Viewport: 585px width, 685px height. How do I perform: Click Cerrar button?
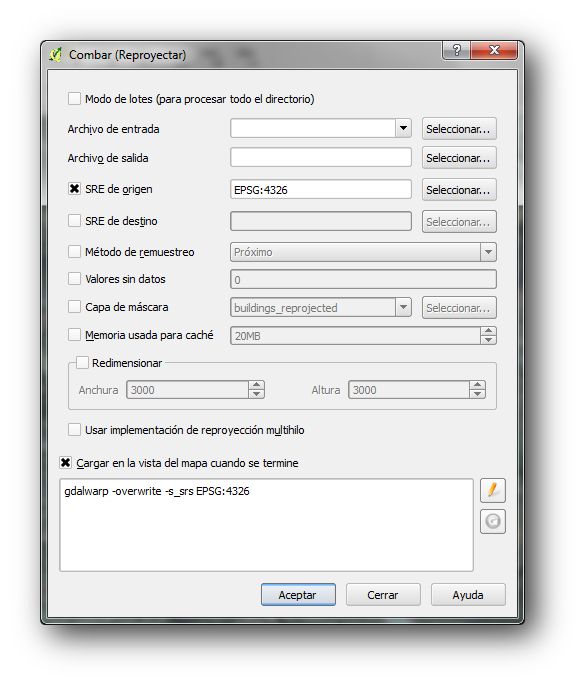click(383, 595)
